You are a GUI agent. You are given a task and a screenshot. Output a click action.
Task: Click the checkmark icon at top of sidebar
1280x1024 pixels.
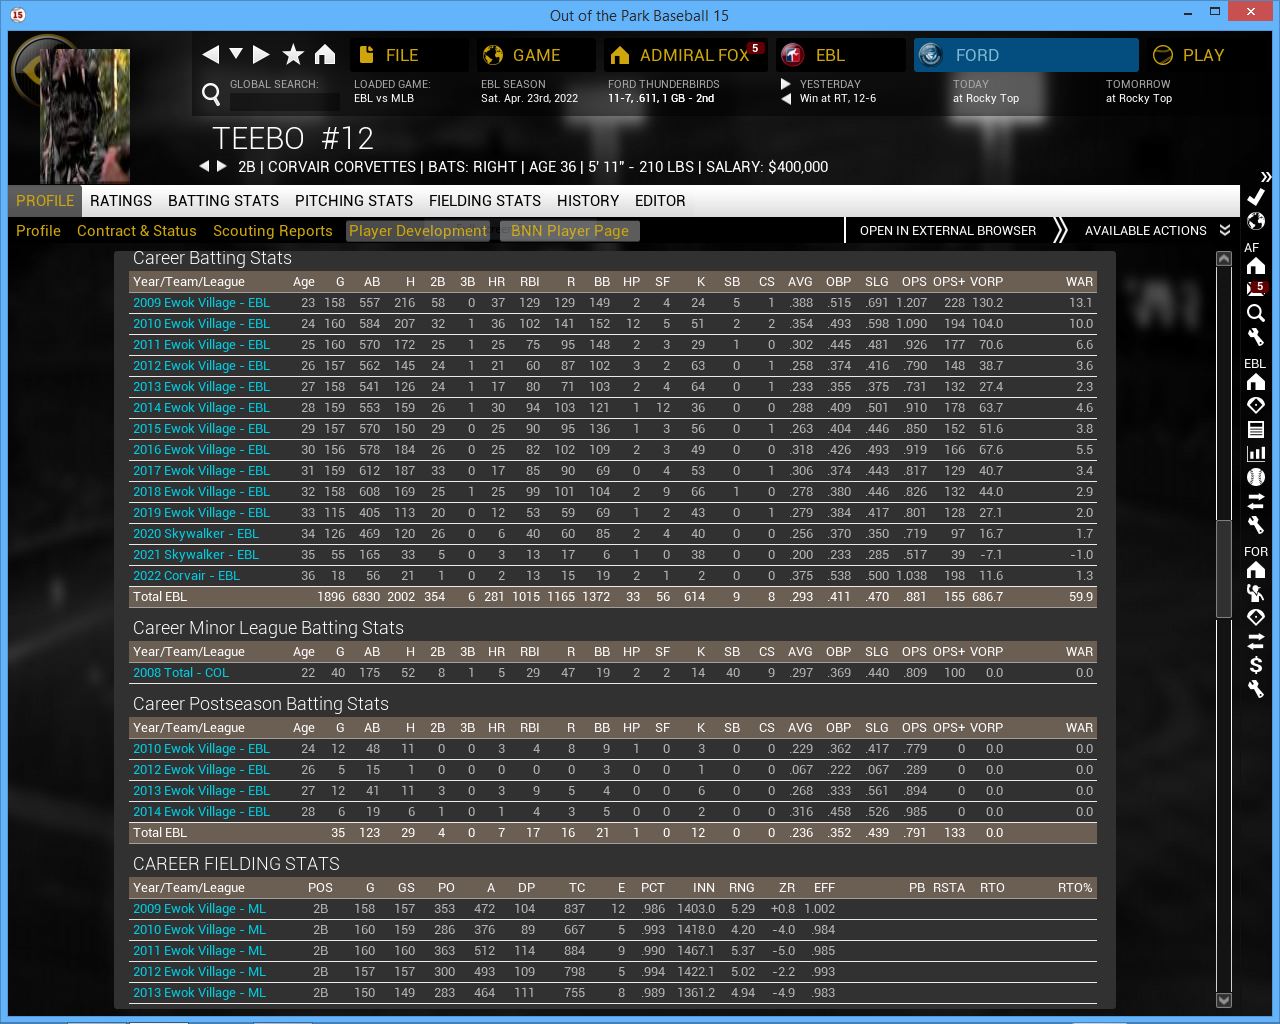(x=1256, y=197)
